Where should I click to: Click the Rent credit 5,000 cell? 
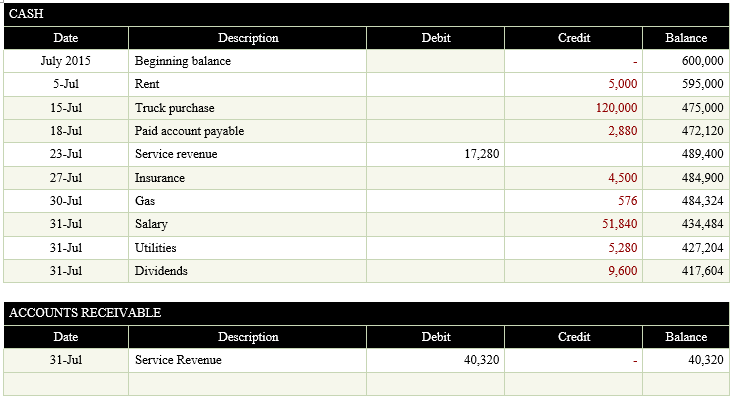573,85
